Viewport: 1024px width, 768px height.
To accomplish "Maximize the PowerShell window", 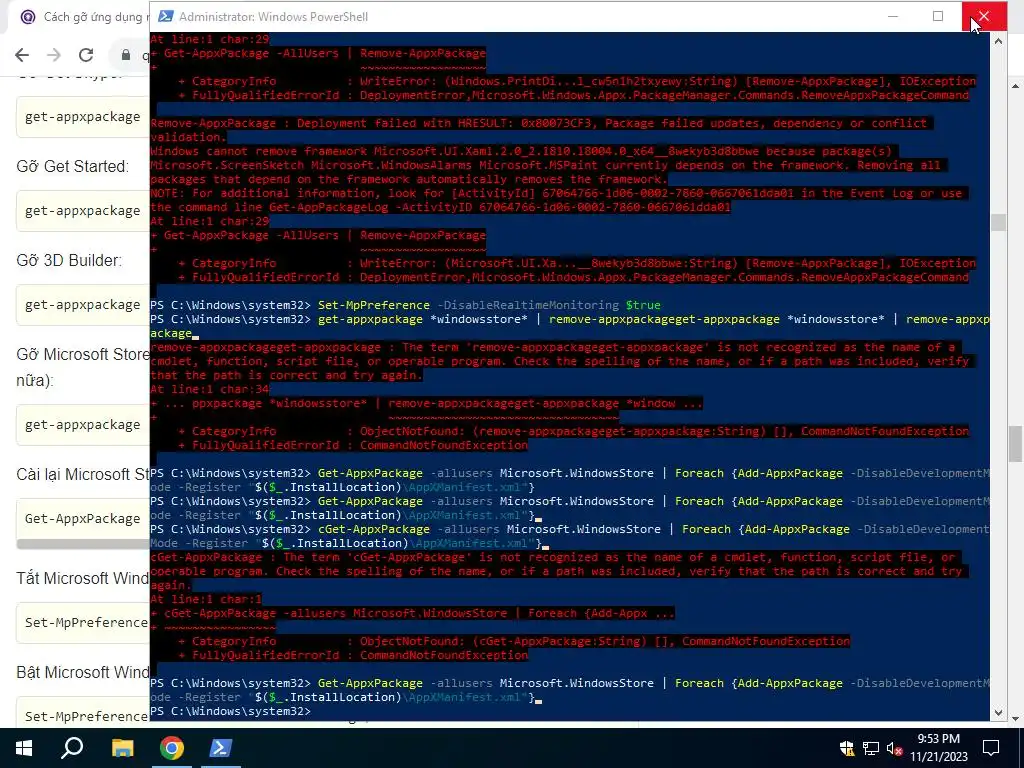I will (938, 16).
